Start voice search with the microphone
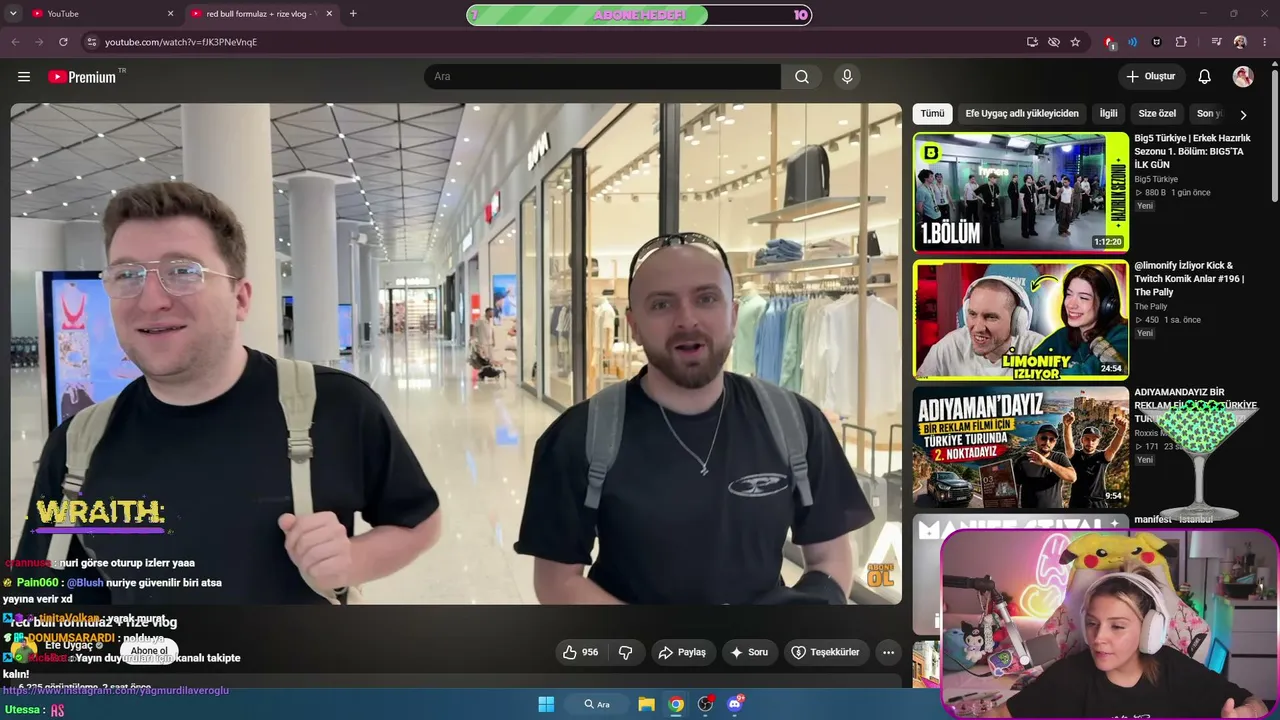This screenshot has height=720, width=1280. click(847, 77)
